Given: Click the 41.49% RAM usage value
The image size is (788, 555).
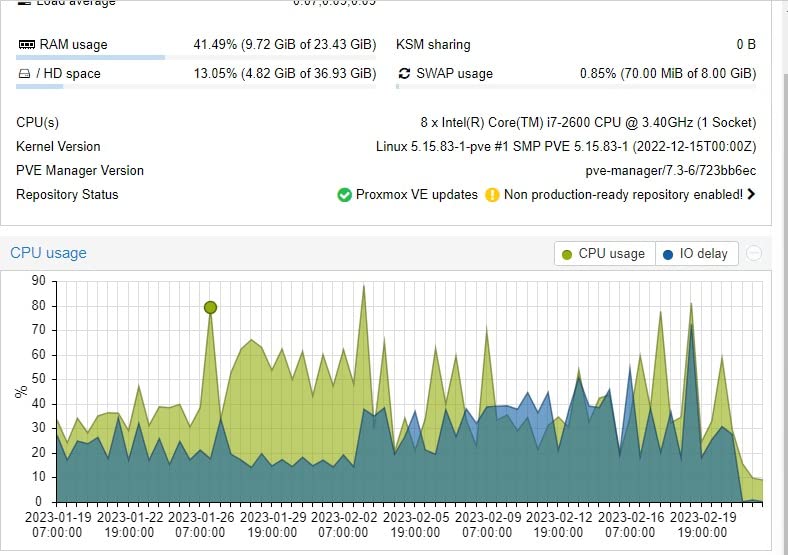Looking at the screenshot, I should (285, 44).
